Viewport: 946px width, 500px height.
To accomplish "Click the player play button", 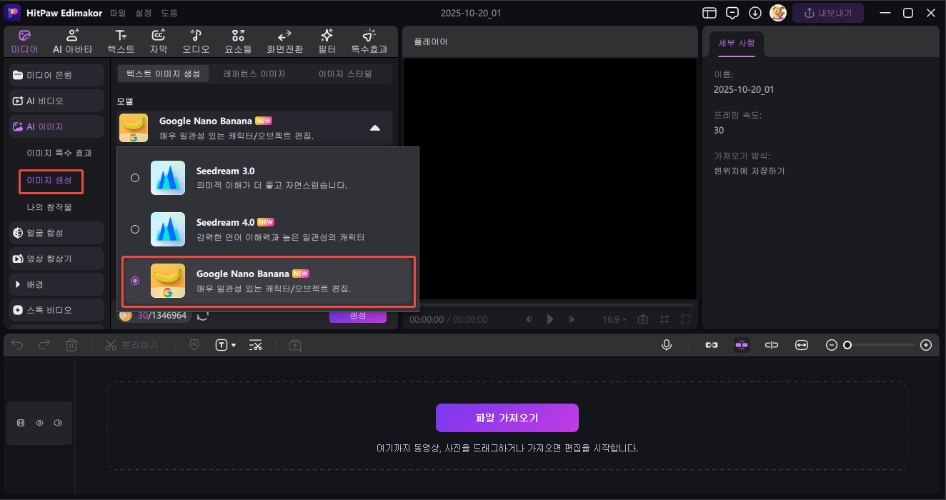I will [x=550, y=320].
